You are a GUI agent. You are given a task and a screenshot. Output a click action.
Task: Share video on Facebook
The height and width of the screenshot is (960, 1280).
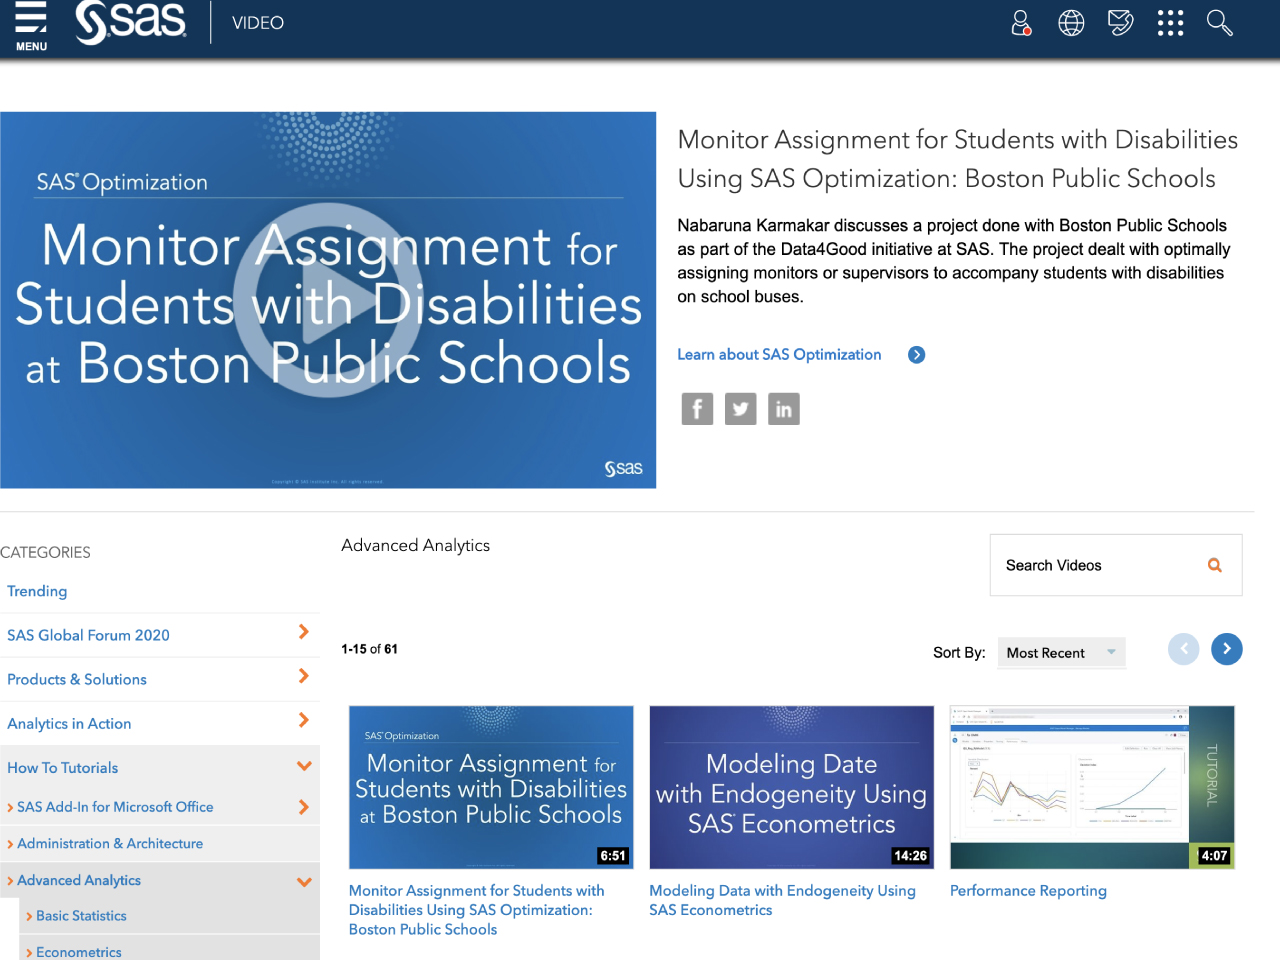[697, 409]
